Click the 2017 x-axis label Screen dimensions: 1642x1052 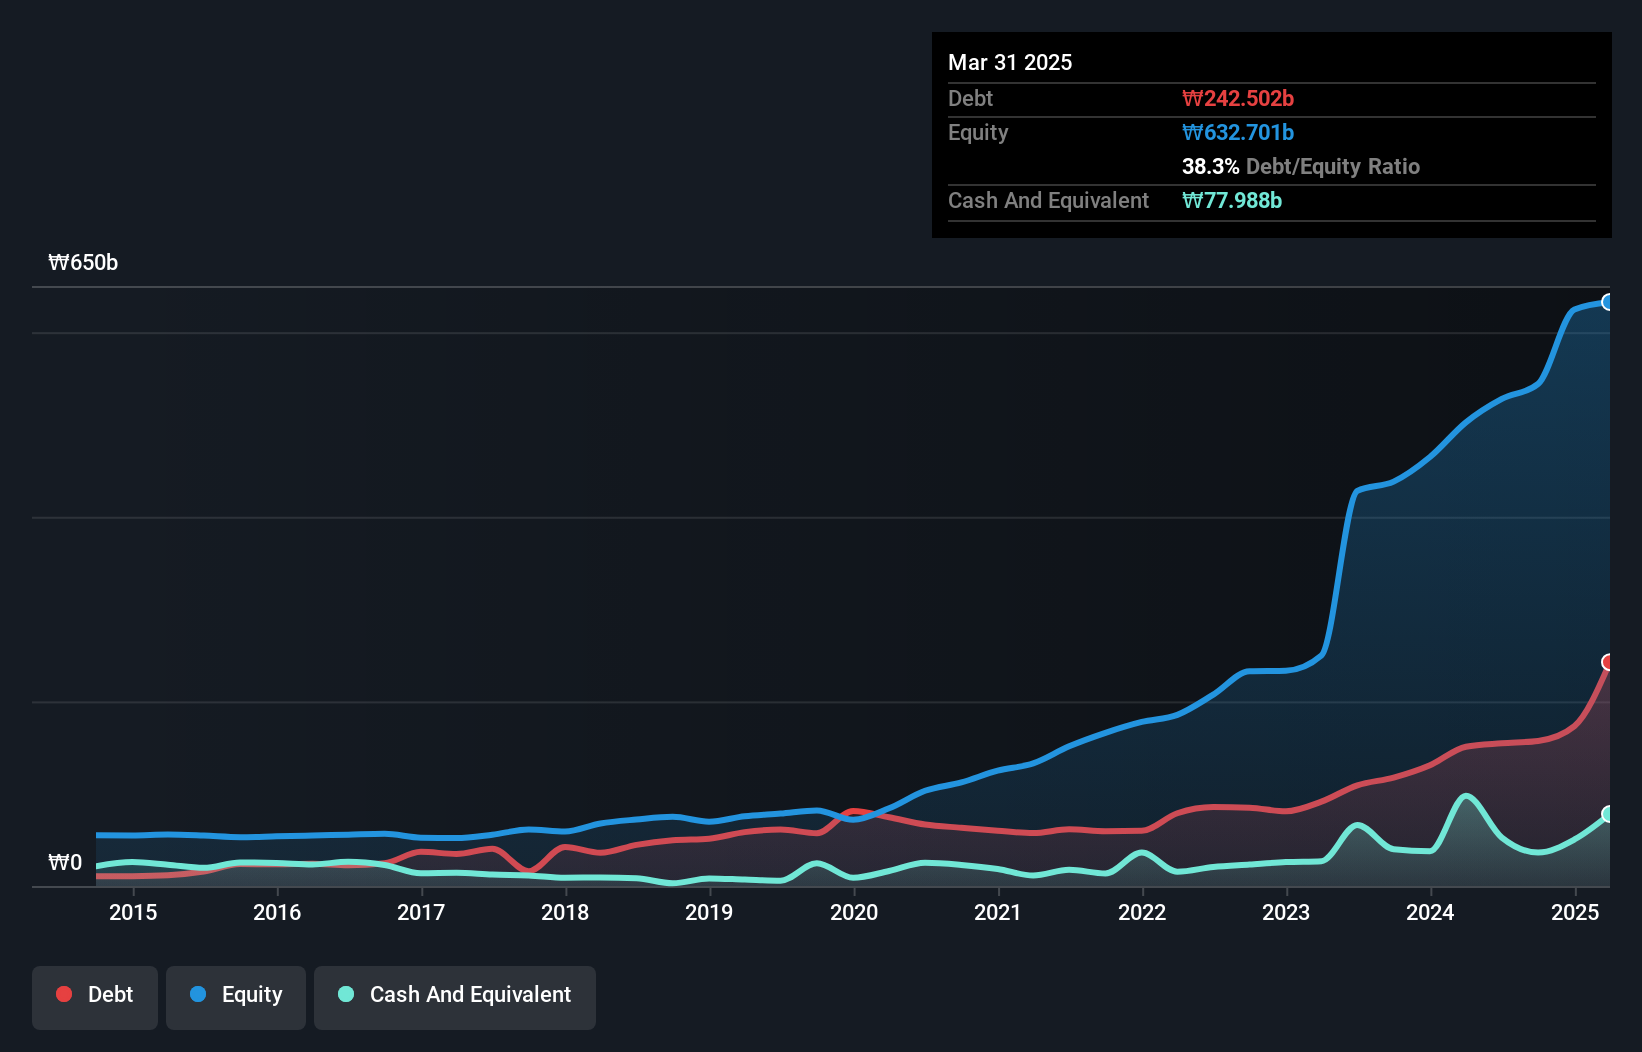(421, 912)
